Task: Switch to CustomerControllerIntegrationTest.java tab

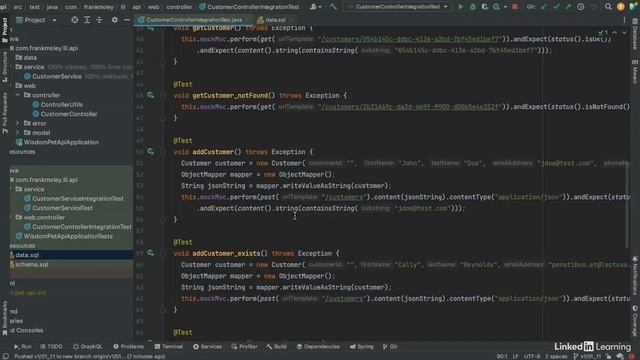Action: pyautogui.click(x=194, y=20)
